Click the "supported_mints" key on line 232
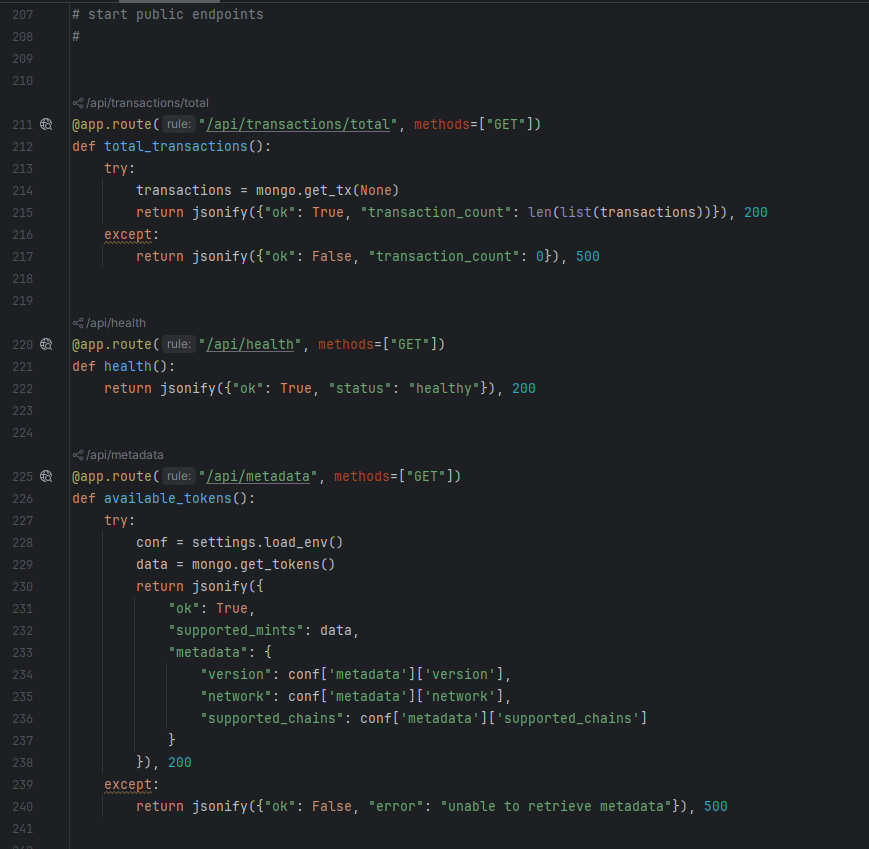869x849 pixels. pyautogui.click(x=236, y=630)
